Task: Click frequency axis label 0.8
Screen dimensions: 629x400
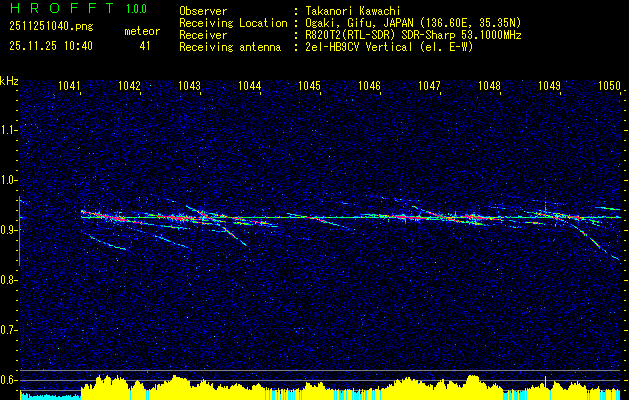Action: [x=8, y=280]
